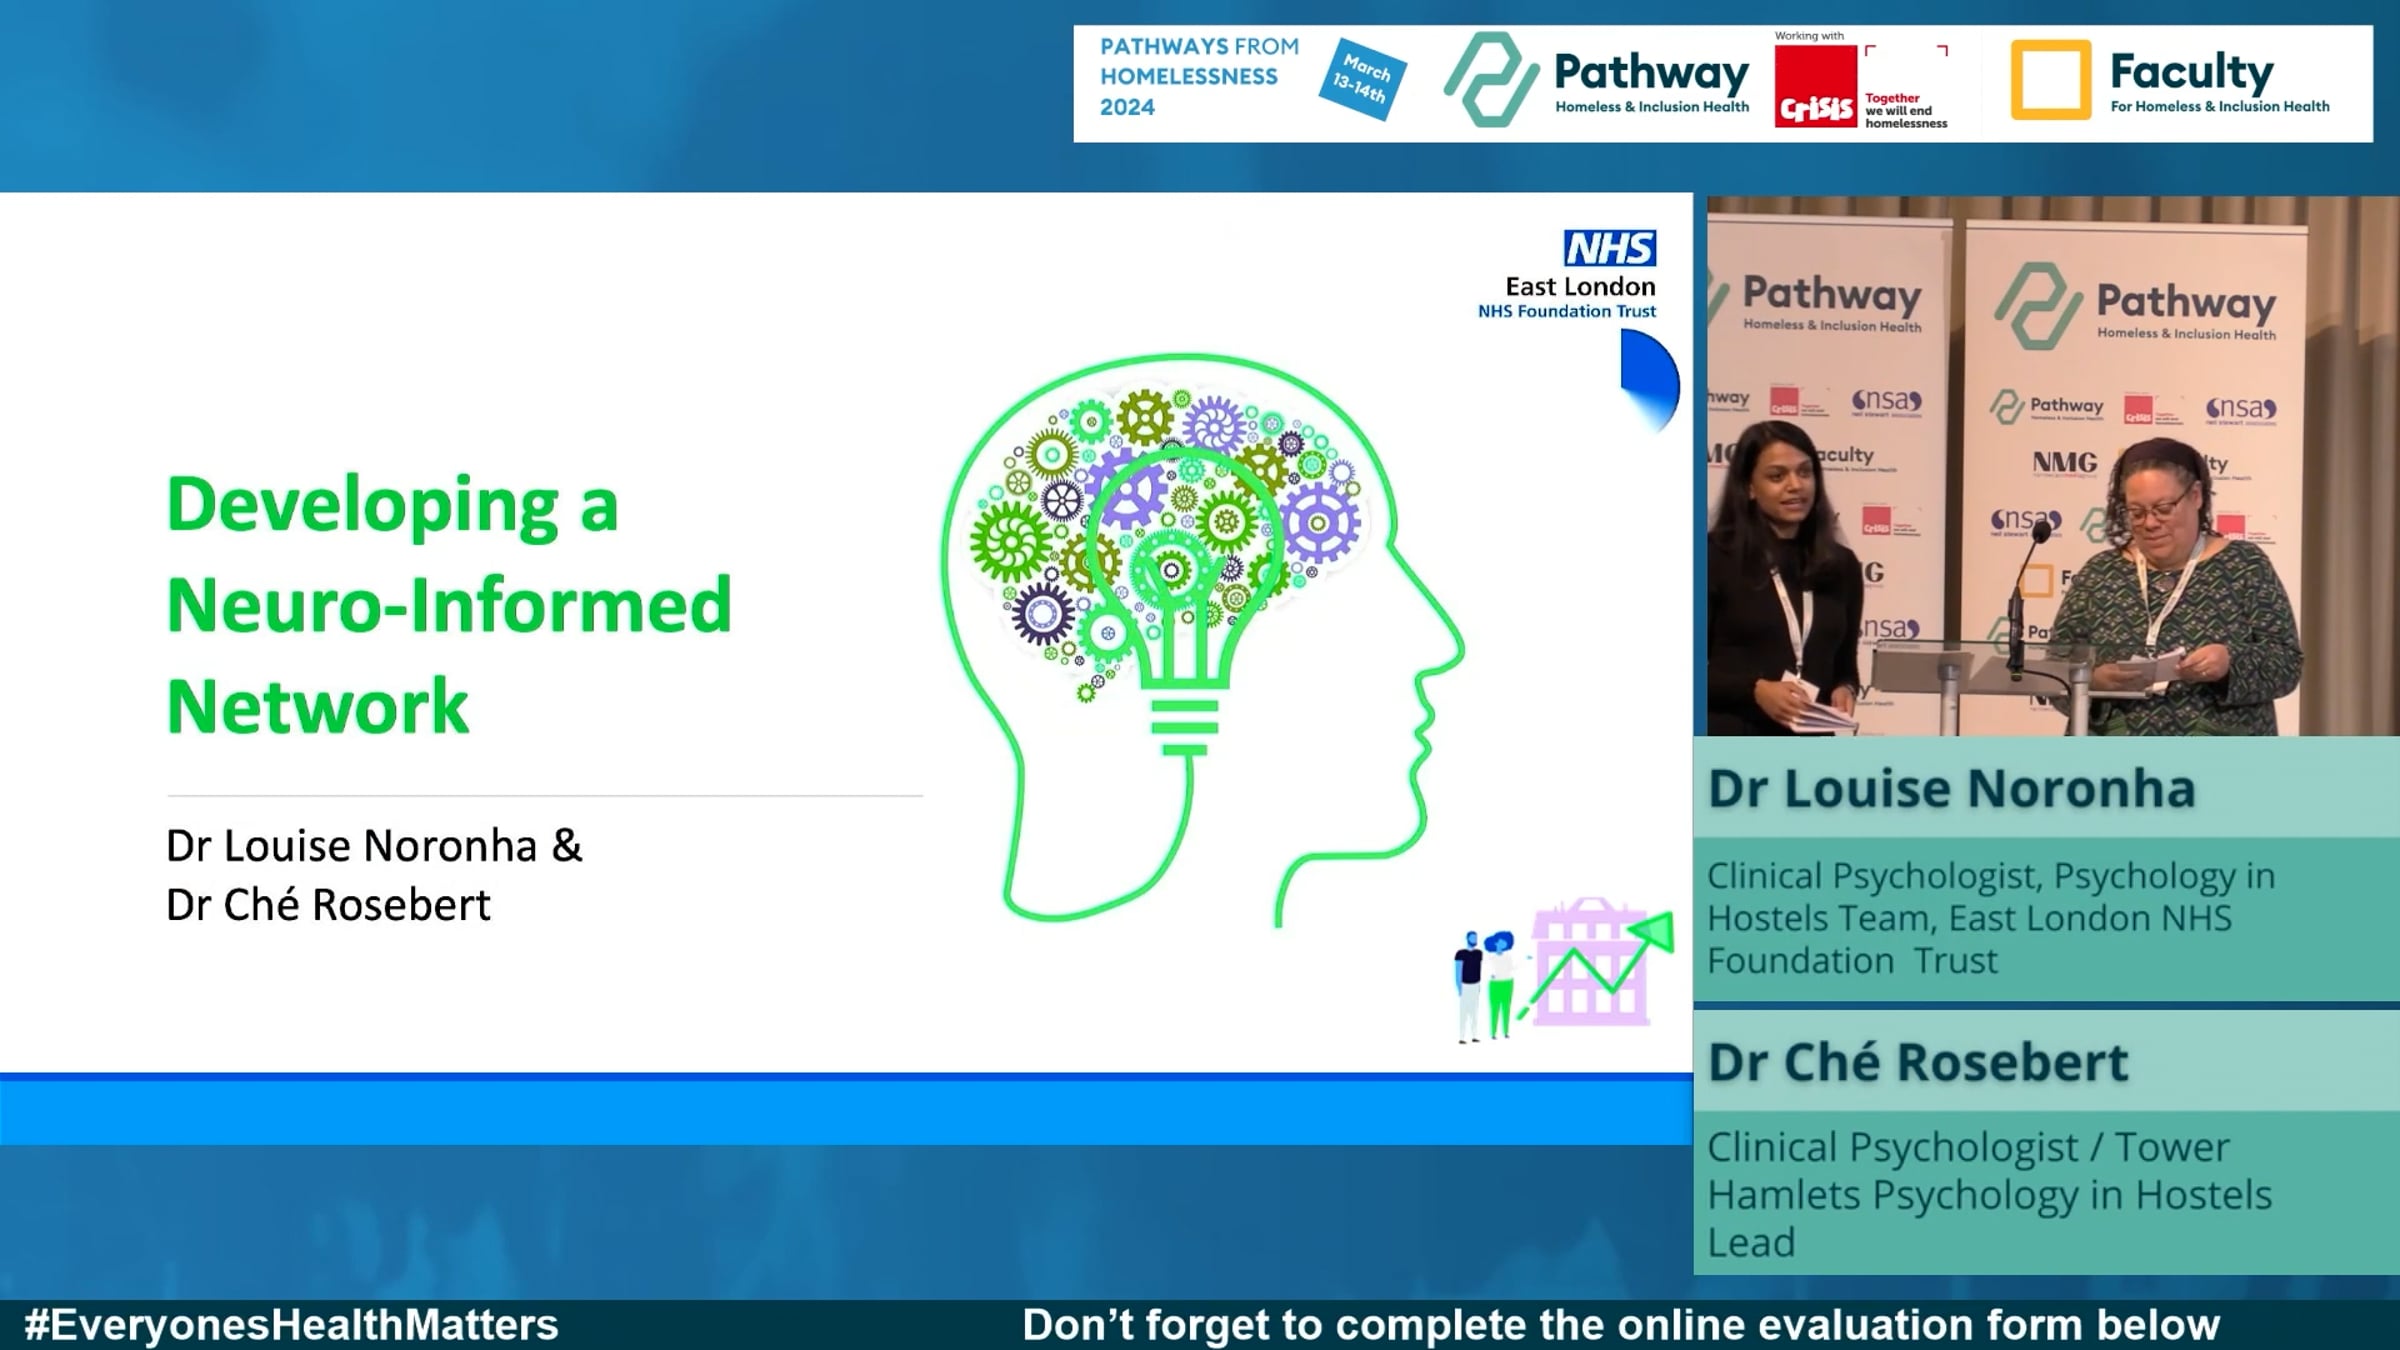
Task: Click the presenter names on the slide
Action: tap(373, 875)
